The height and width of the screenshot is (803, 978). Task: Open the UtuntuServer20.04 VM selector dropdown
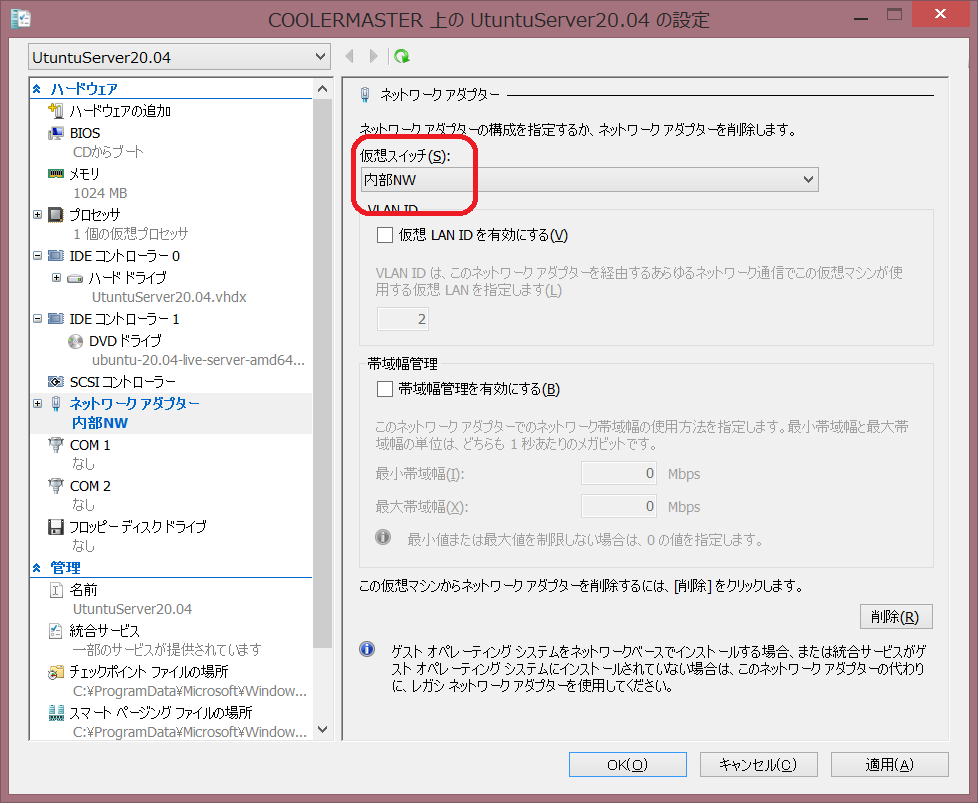(x=179, y=57)
